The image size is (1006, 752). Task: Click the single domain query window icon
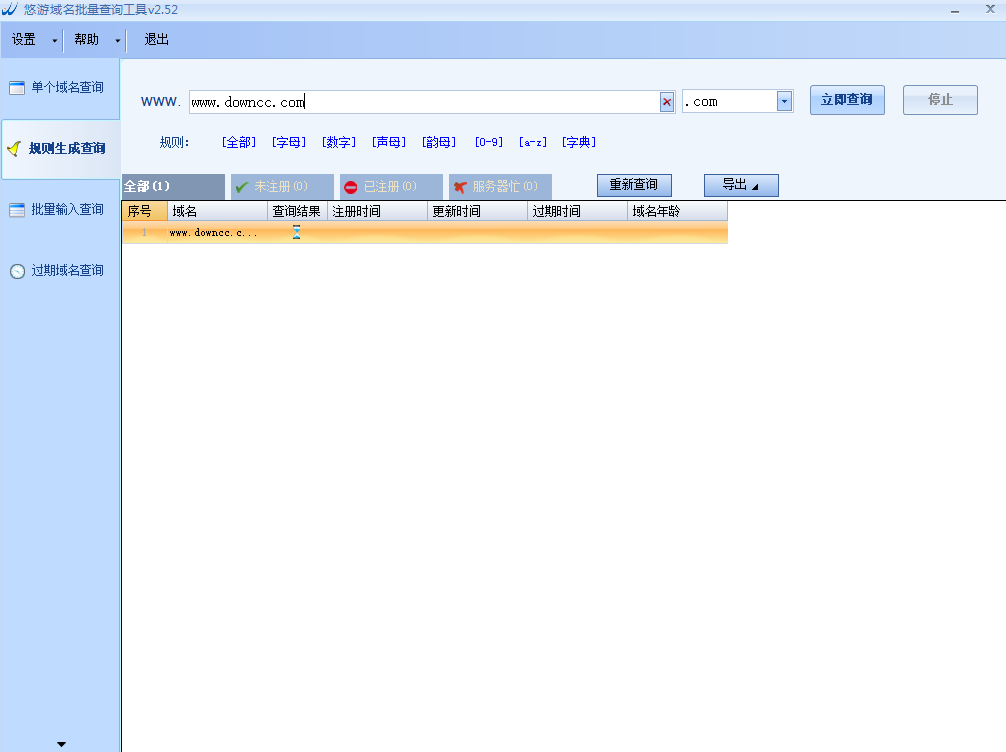[x=17, y=88]
